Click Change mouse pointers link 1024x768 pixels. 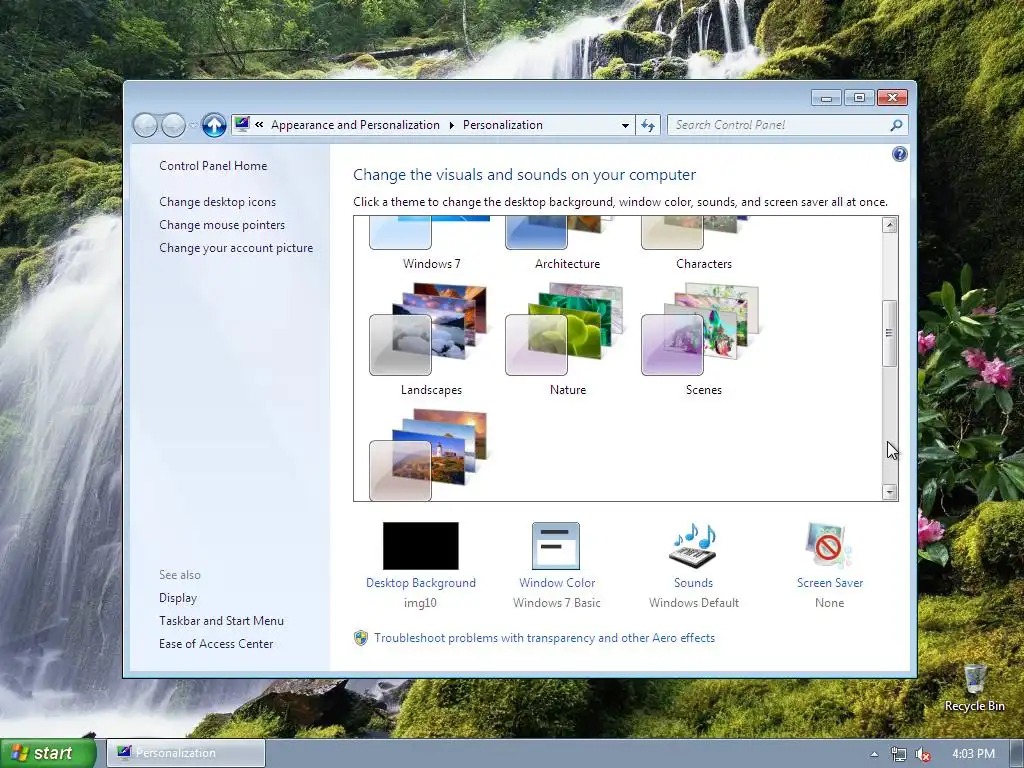[x=222, y=225]
